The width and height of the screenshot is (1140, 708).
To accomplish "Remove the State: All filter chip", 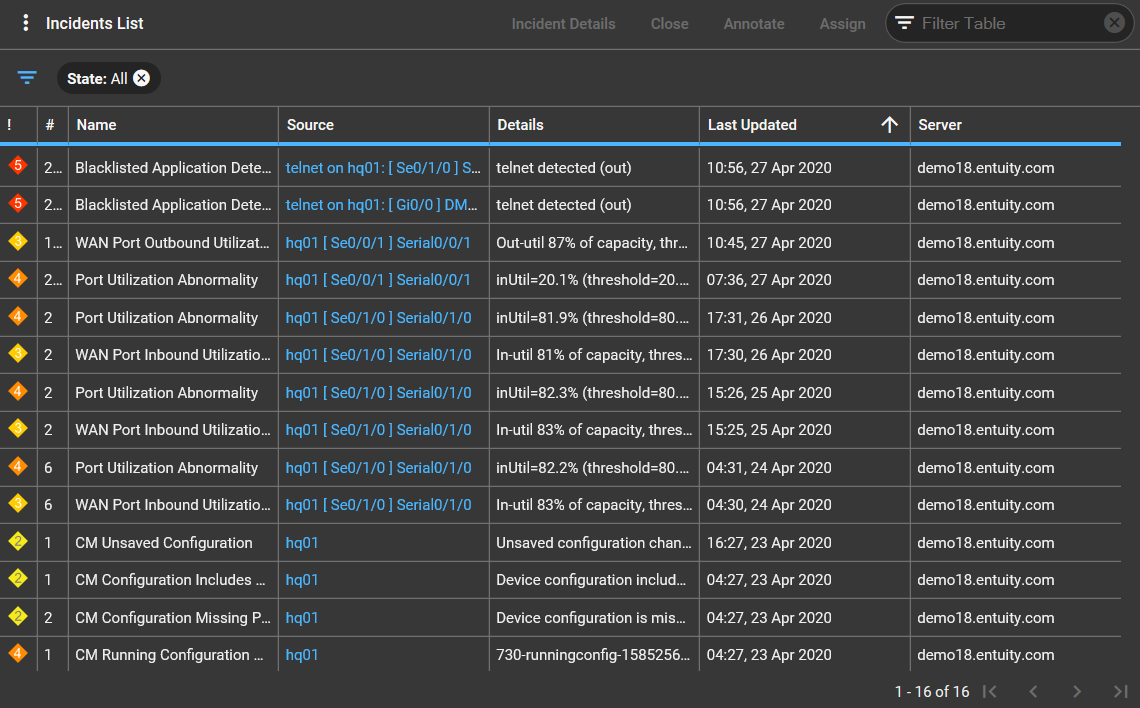I will (x=142, y=79).
